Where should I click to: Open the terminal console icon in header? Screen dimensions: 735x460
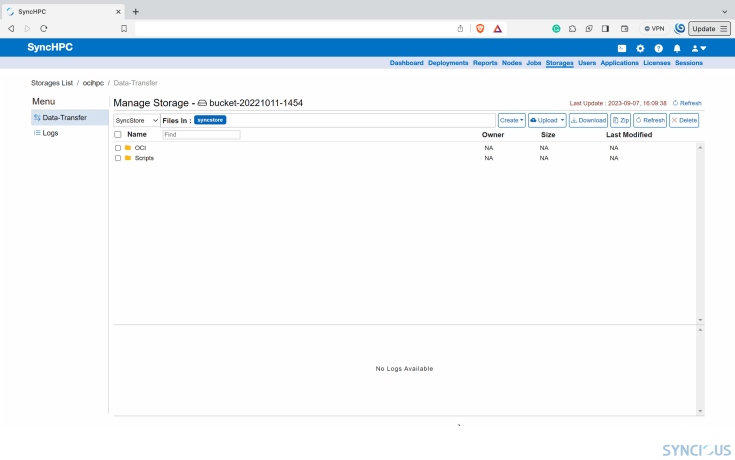point(622,48)
